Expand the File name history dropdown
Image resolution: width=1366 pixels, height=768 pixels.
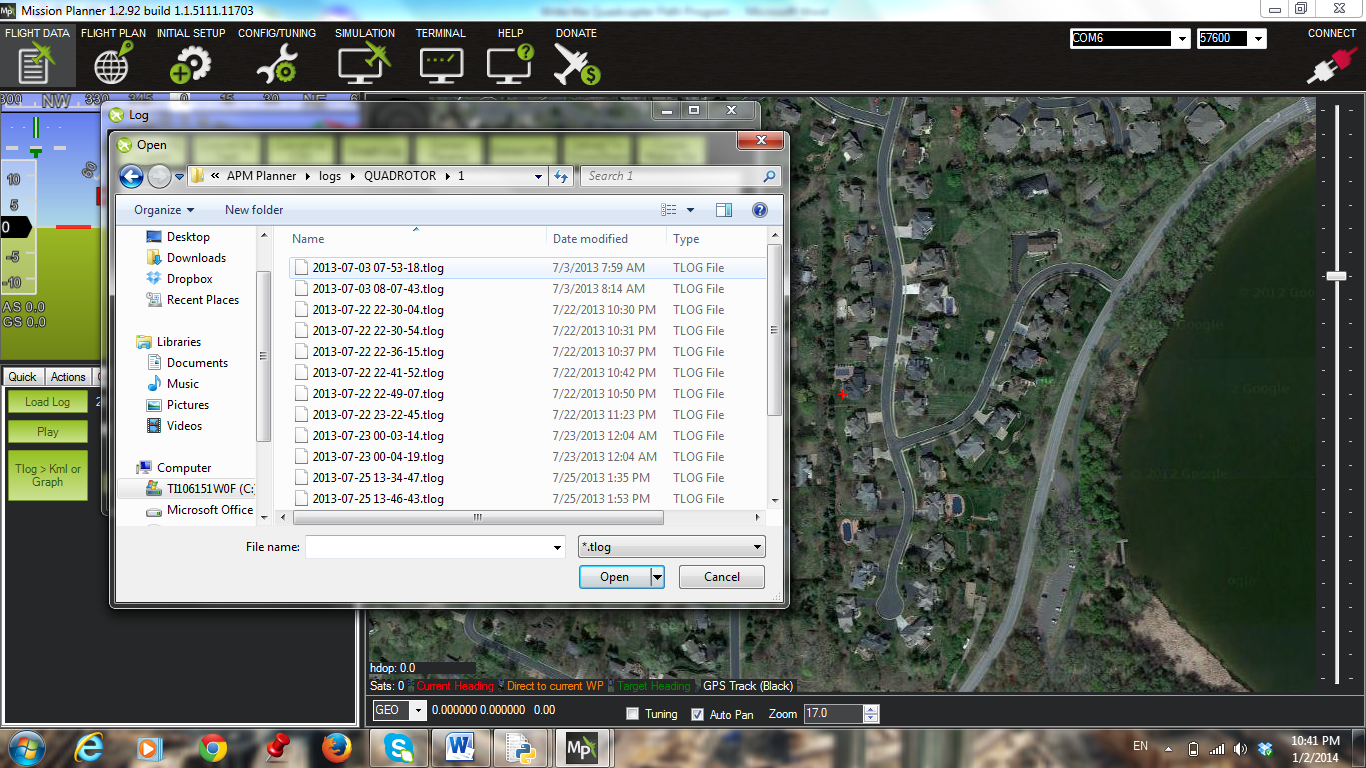click(x=557, y=547)
